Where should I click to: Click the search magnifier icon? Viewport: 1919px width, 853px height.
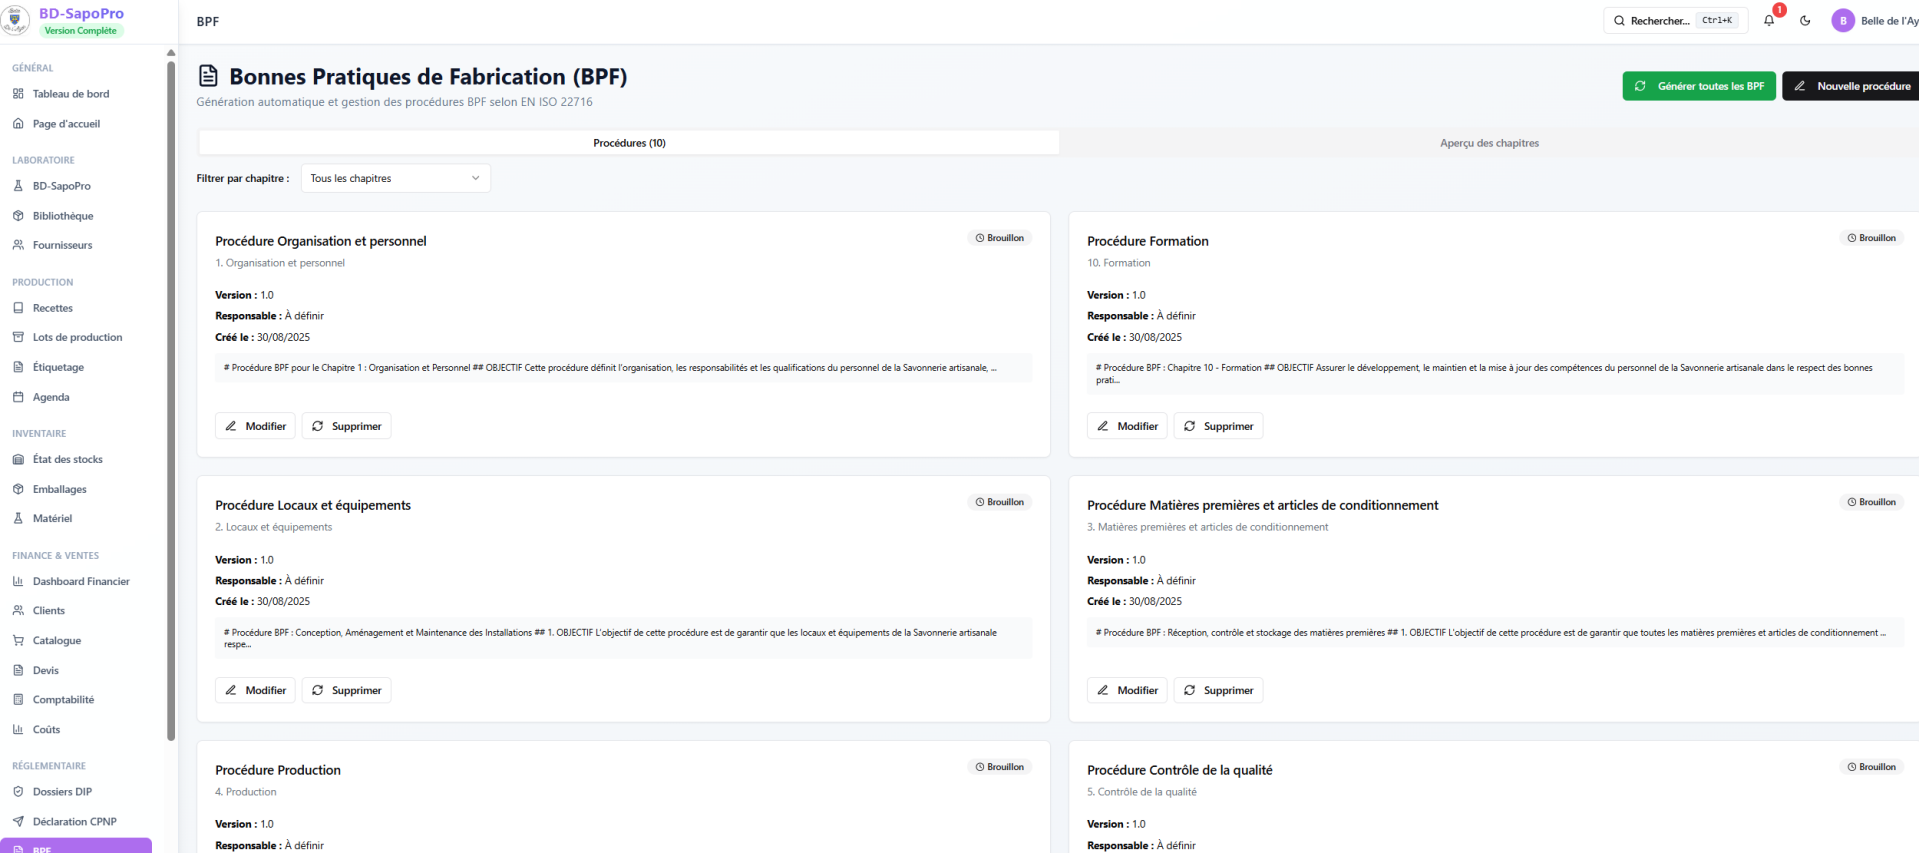1619,21
